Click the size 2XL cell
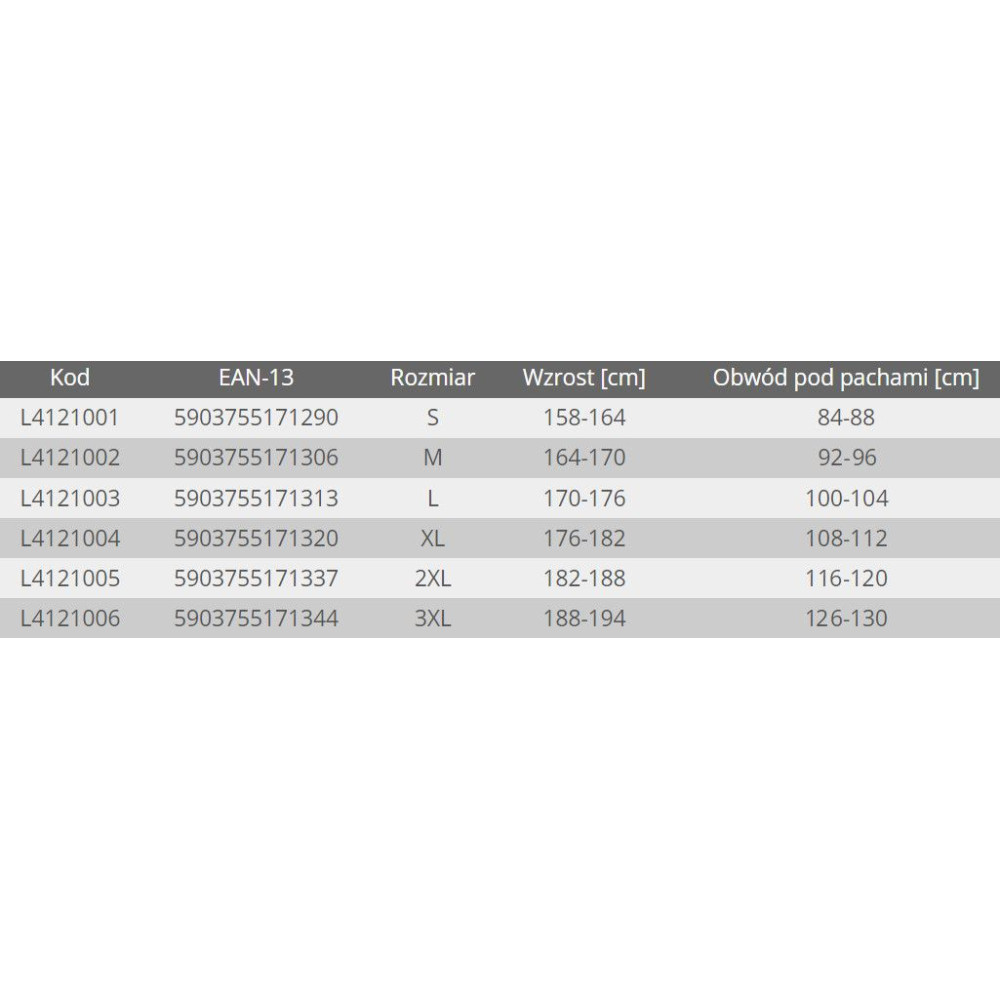The height and width of the screenshot is (1000, 1000). pyautogui.click(x=432, y=578)
